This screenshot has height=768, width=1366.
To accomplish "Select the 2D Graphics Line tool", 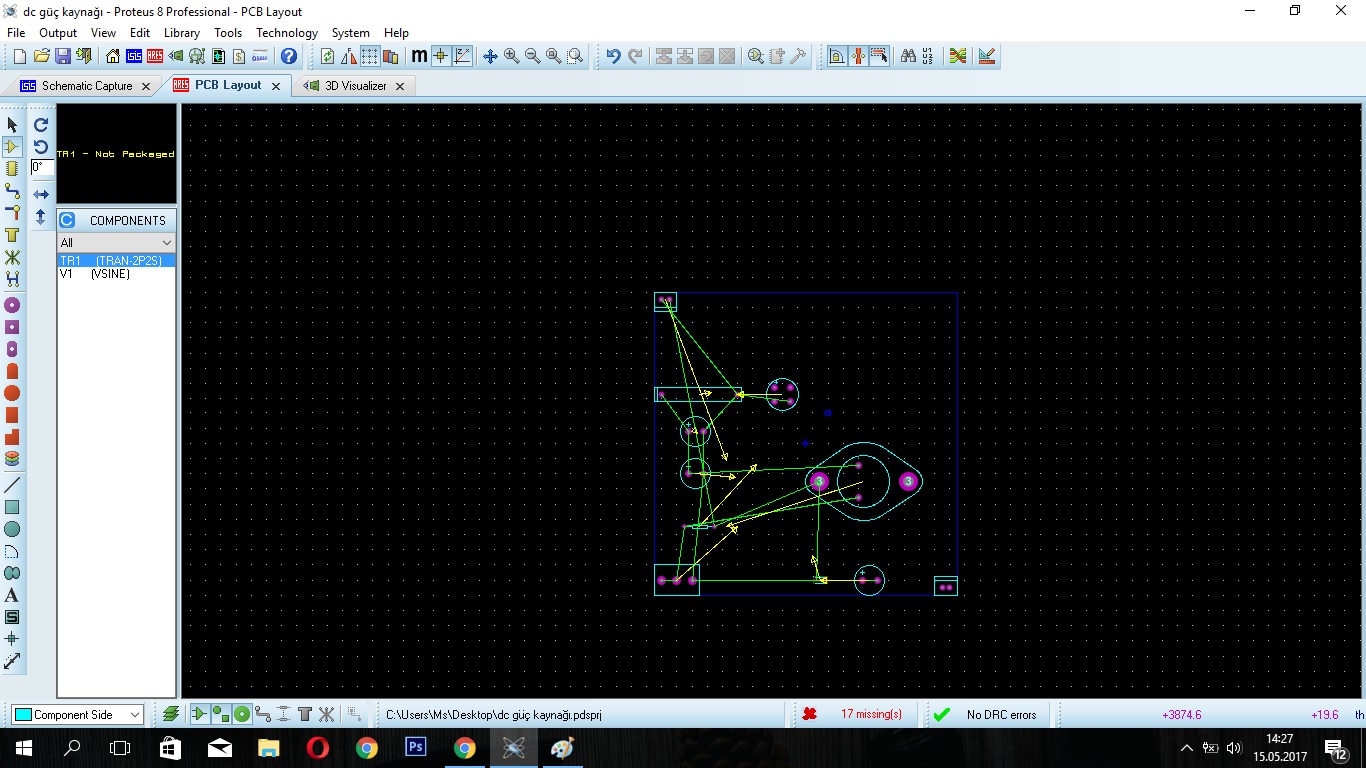I will pyautogui.click(x=12, y=485).
